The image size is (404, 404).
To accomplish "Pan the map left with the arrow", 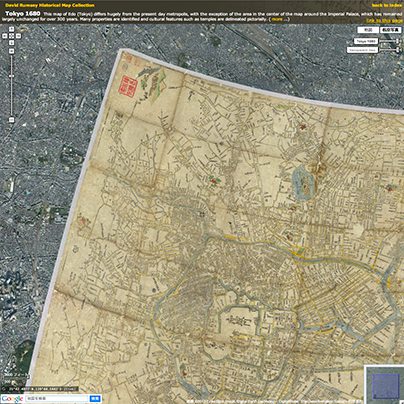I will [5, 36].
